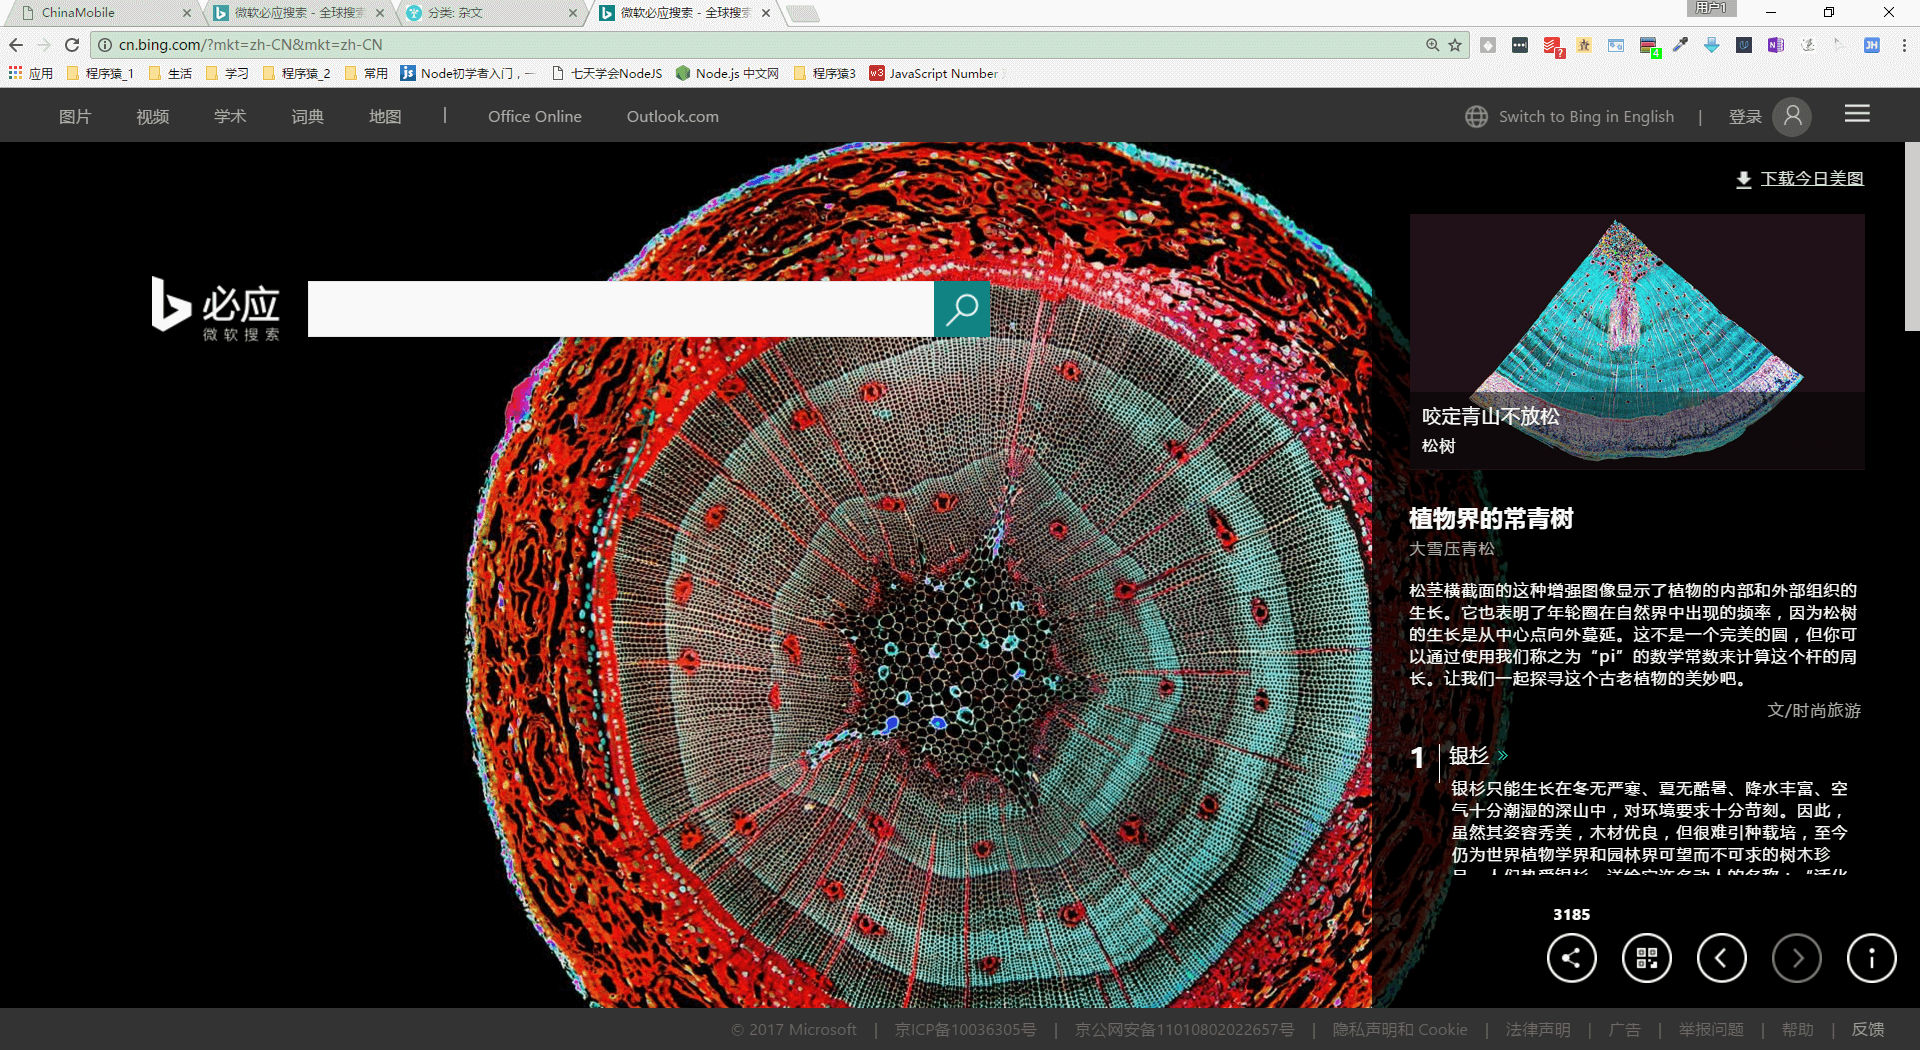The width and height of the screenshot is (1920, 1050).
Task: Click the dark three-dots extension icon
Action: point(1520,45)
